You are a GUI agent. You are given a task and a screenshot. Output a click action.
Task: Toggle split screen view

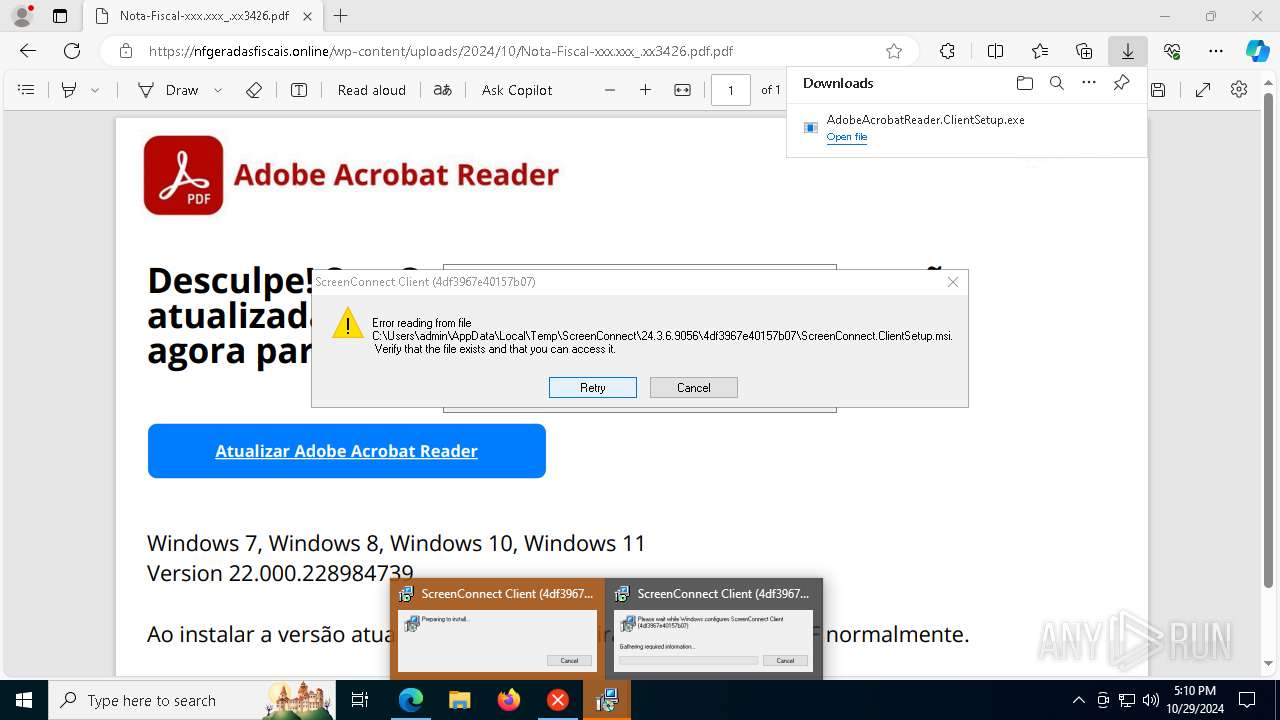pyautogui.click(x=995, y=51)
